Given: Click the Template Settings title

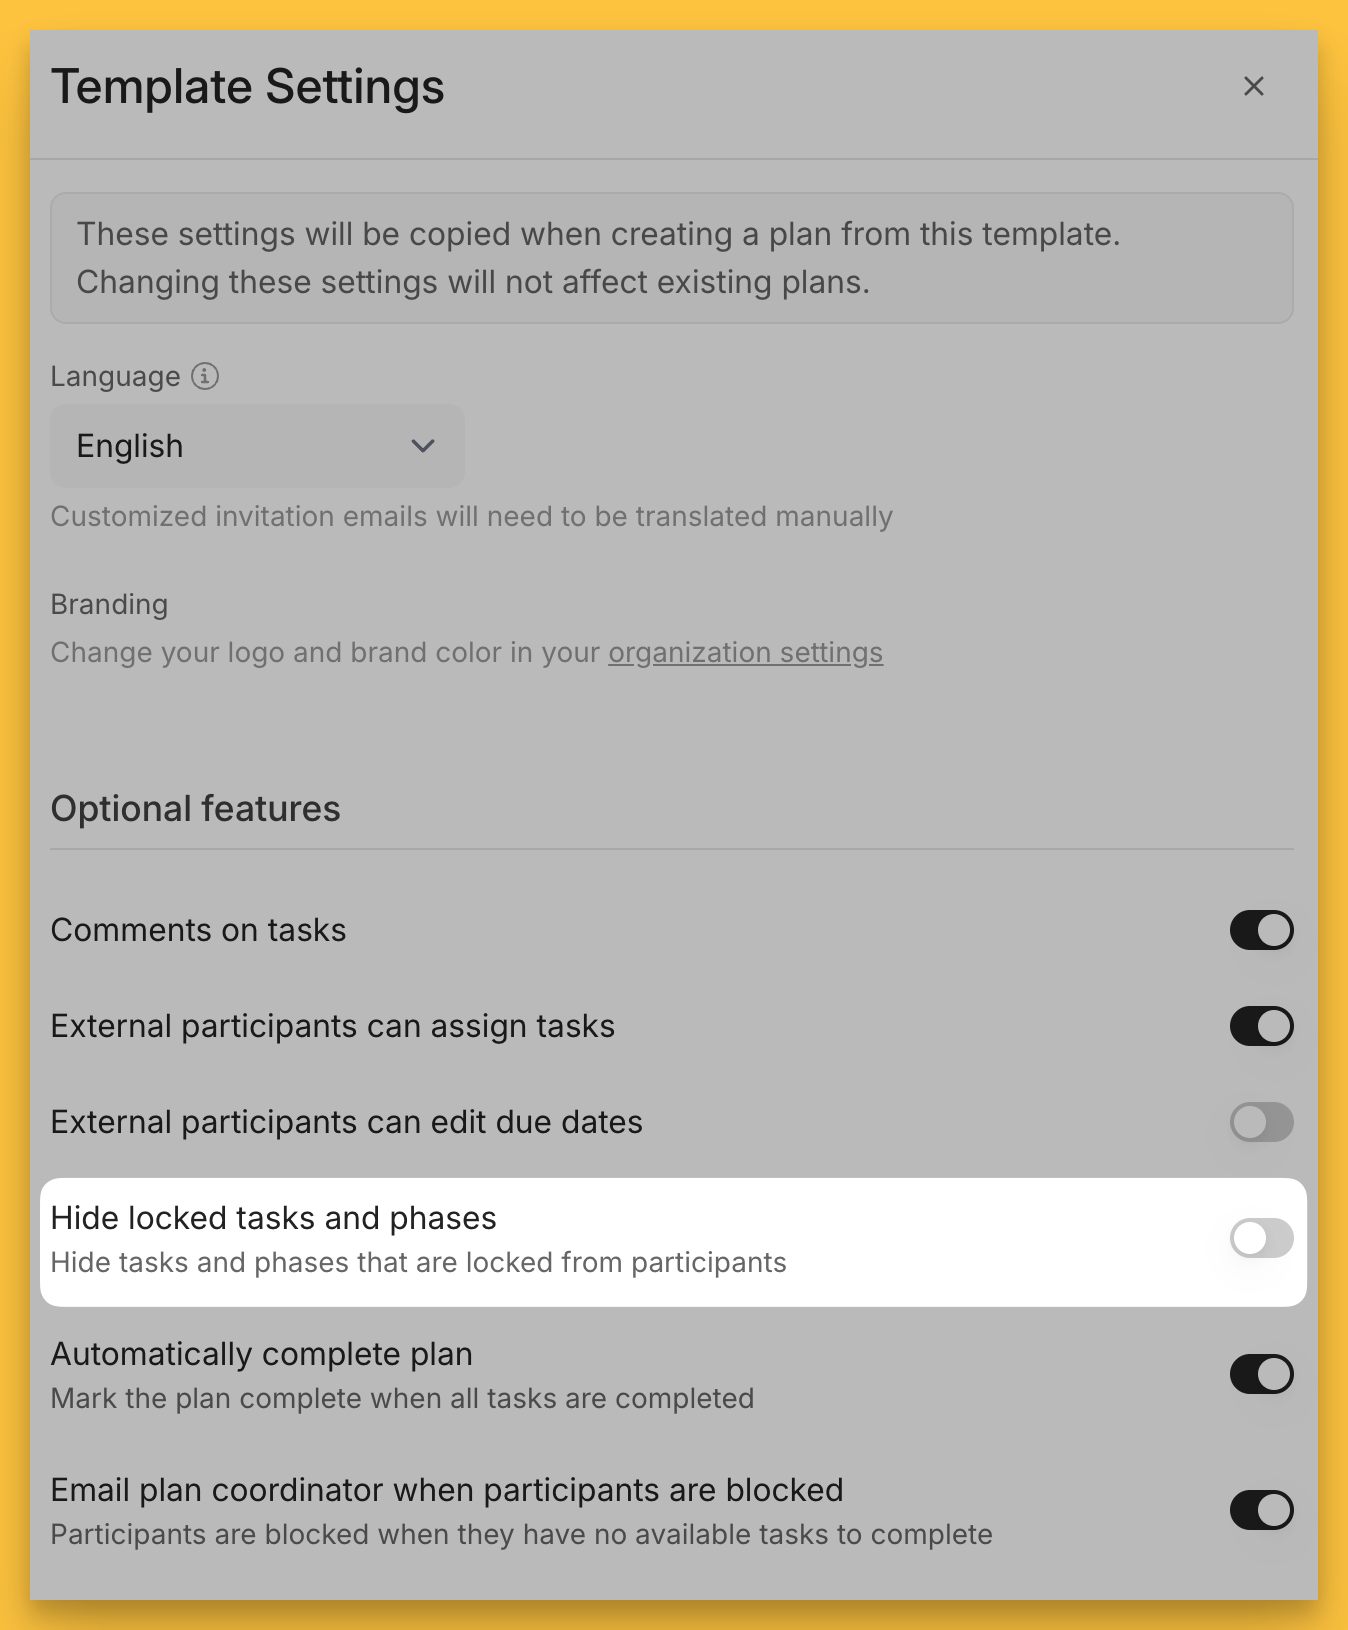Looking at the screenshot, I should click(x=247, y=87).
